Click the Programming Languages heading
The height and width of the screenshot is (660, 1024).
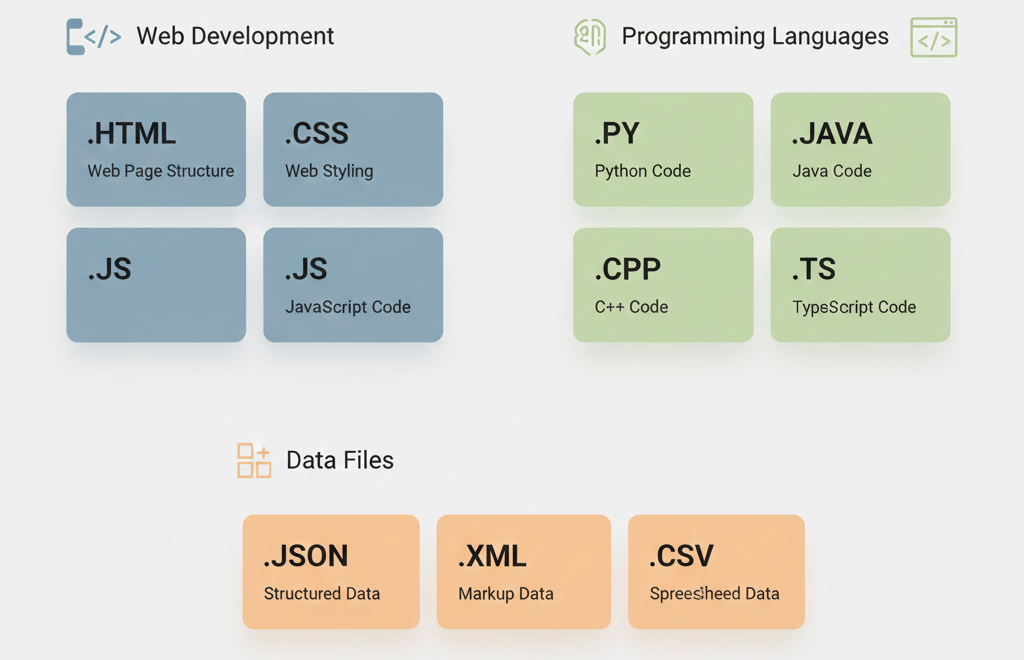click(x=755, y=36)
